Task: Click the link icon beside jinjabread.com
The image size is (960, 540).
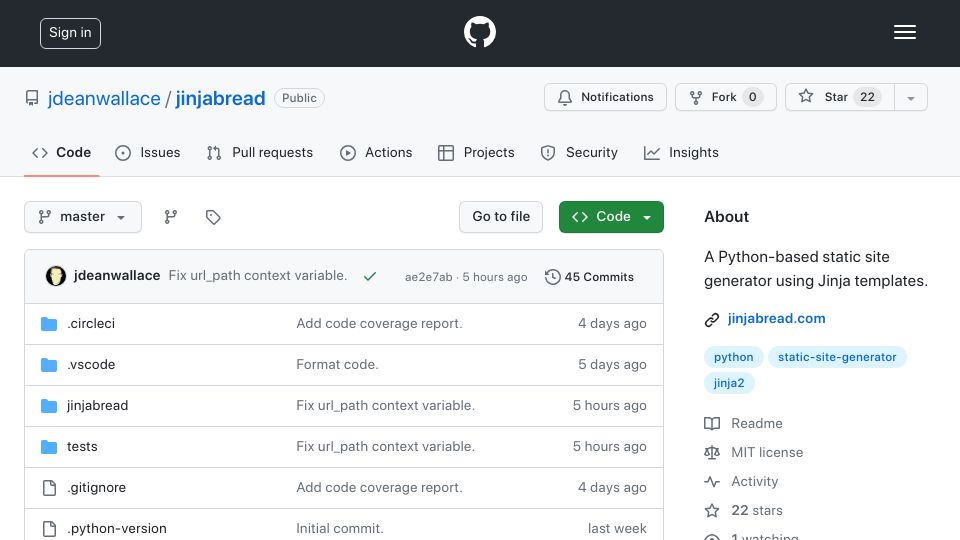Action: [711, 319]
